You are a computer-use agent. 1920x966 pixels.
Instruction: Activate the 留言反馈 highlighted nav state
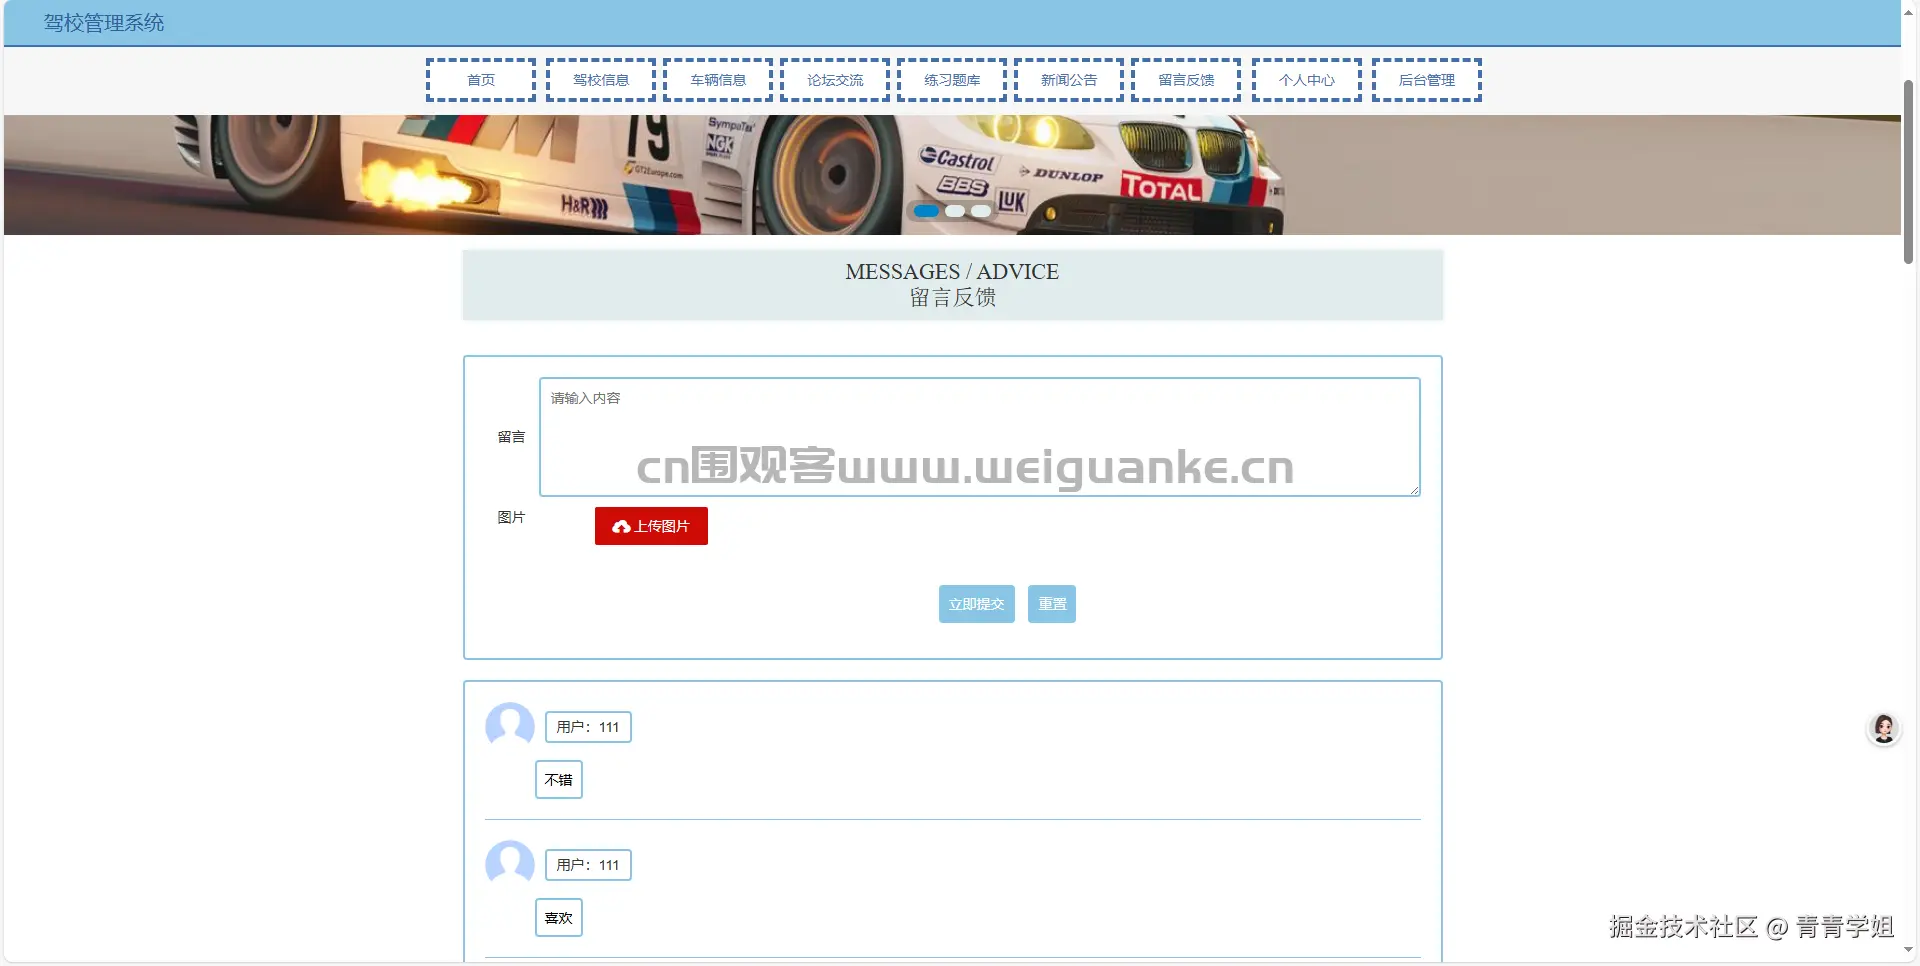[1185, 80]
